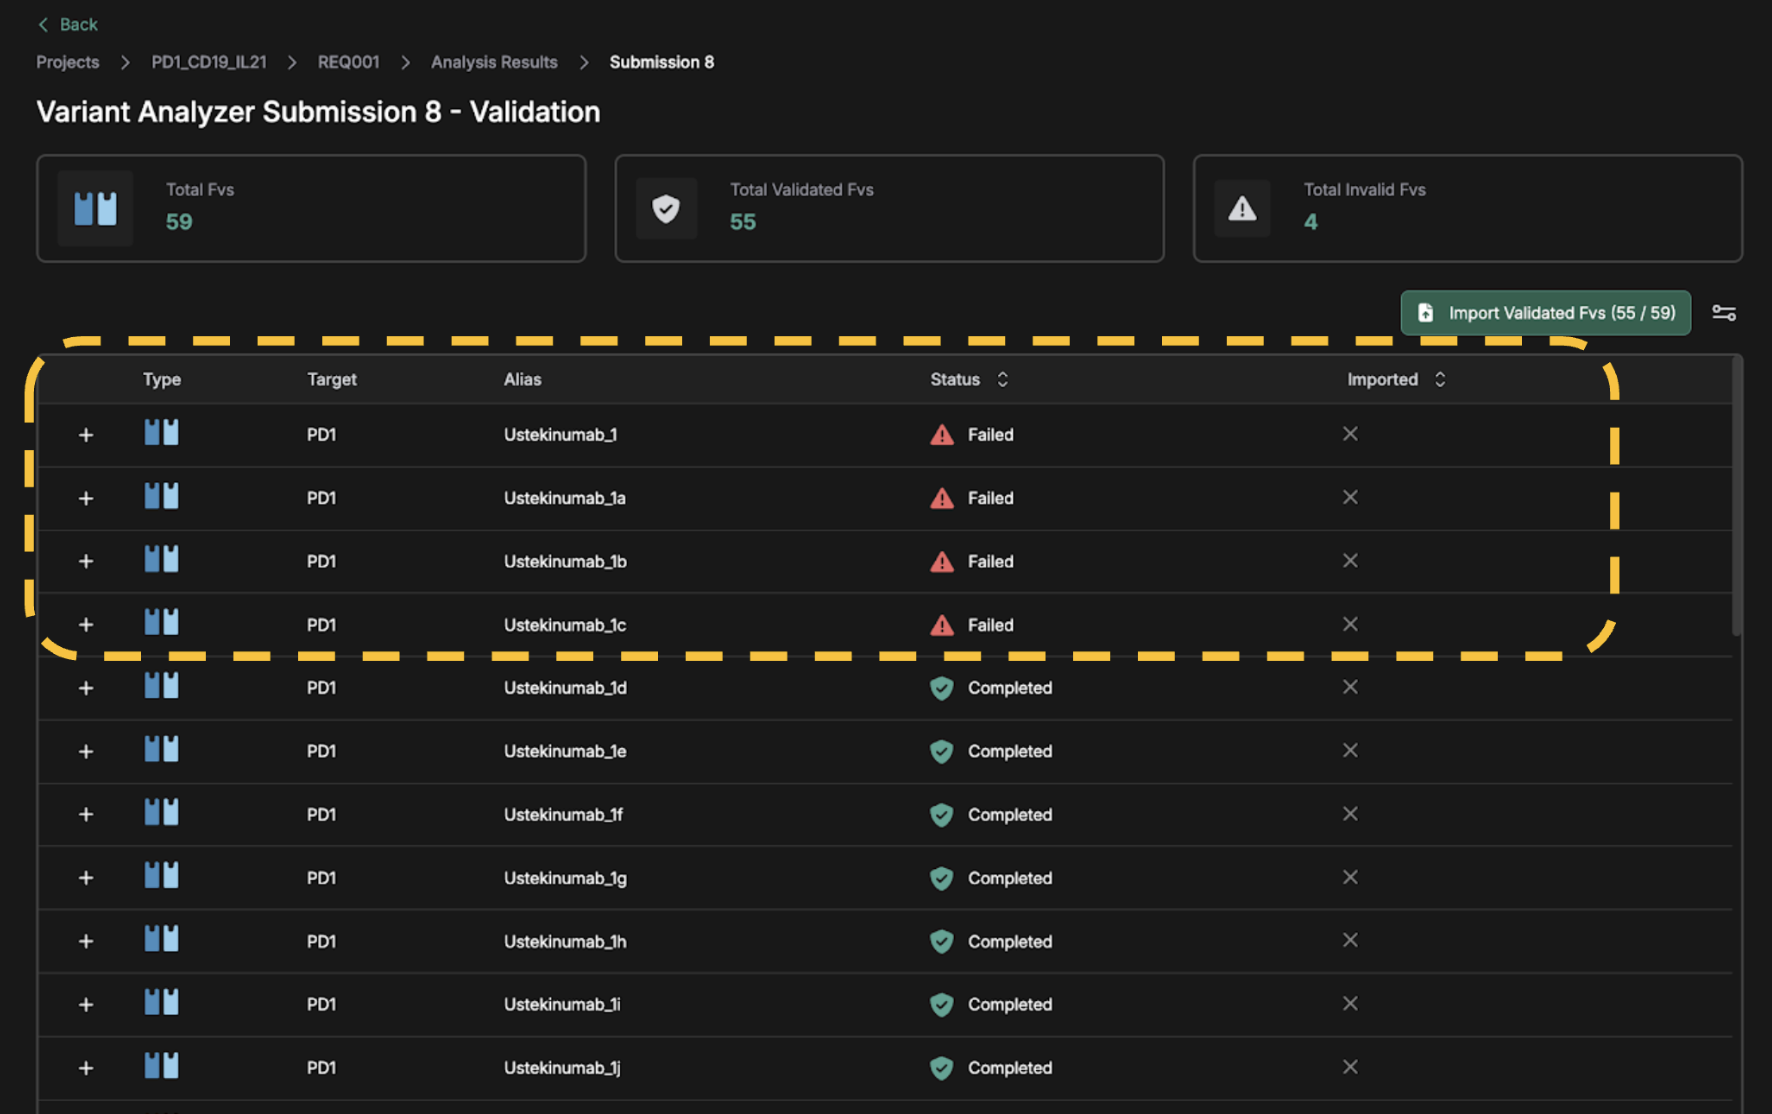Screen dimensions: 1772x1114
Task: Expand the Ustekinumab_1c row details
Action: (x=86, y=625)
